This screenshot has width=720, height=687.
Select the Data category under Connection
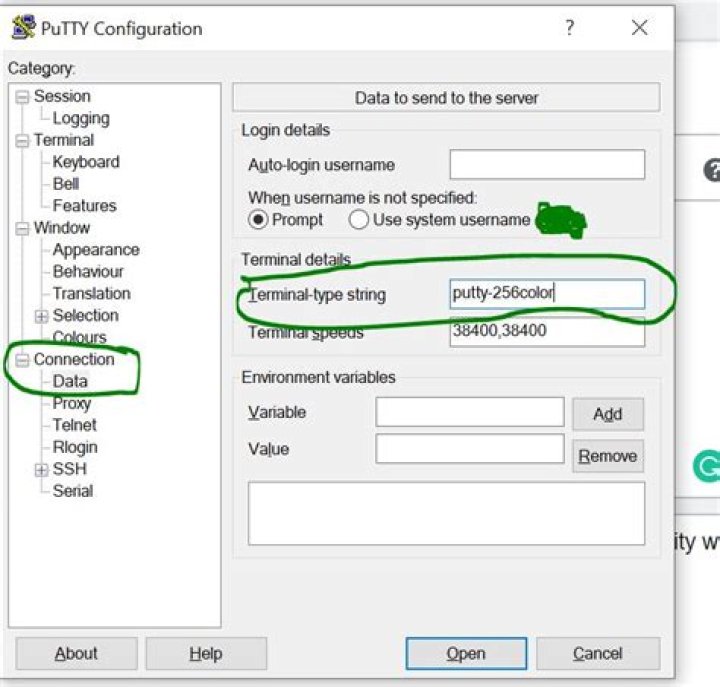[70, 381]
